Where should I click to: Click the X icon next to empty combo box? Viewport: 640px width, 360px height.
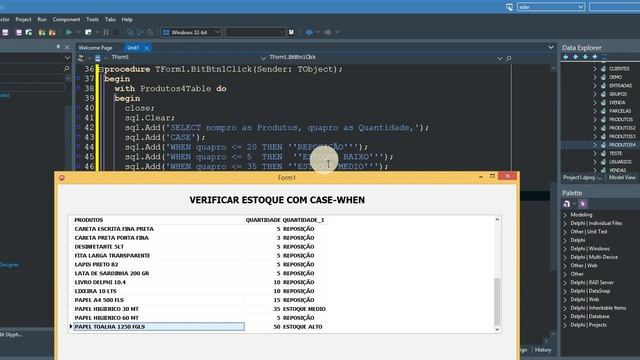click(x=291, y=32)
